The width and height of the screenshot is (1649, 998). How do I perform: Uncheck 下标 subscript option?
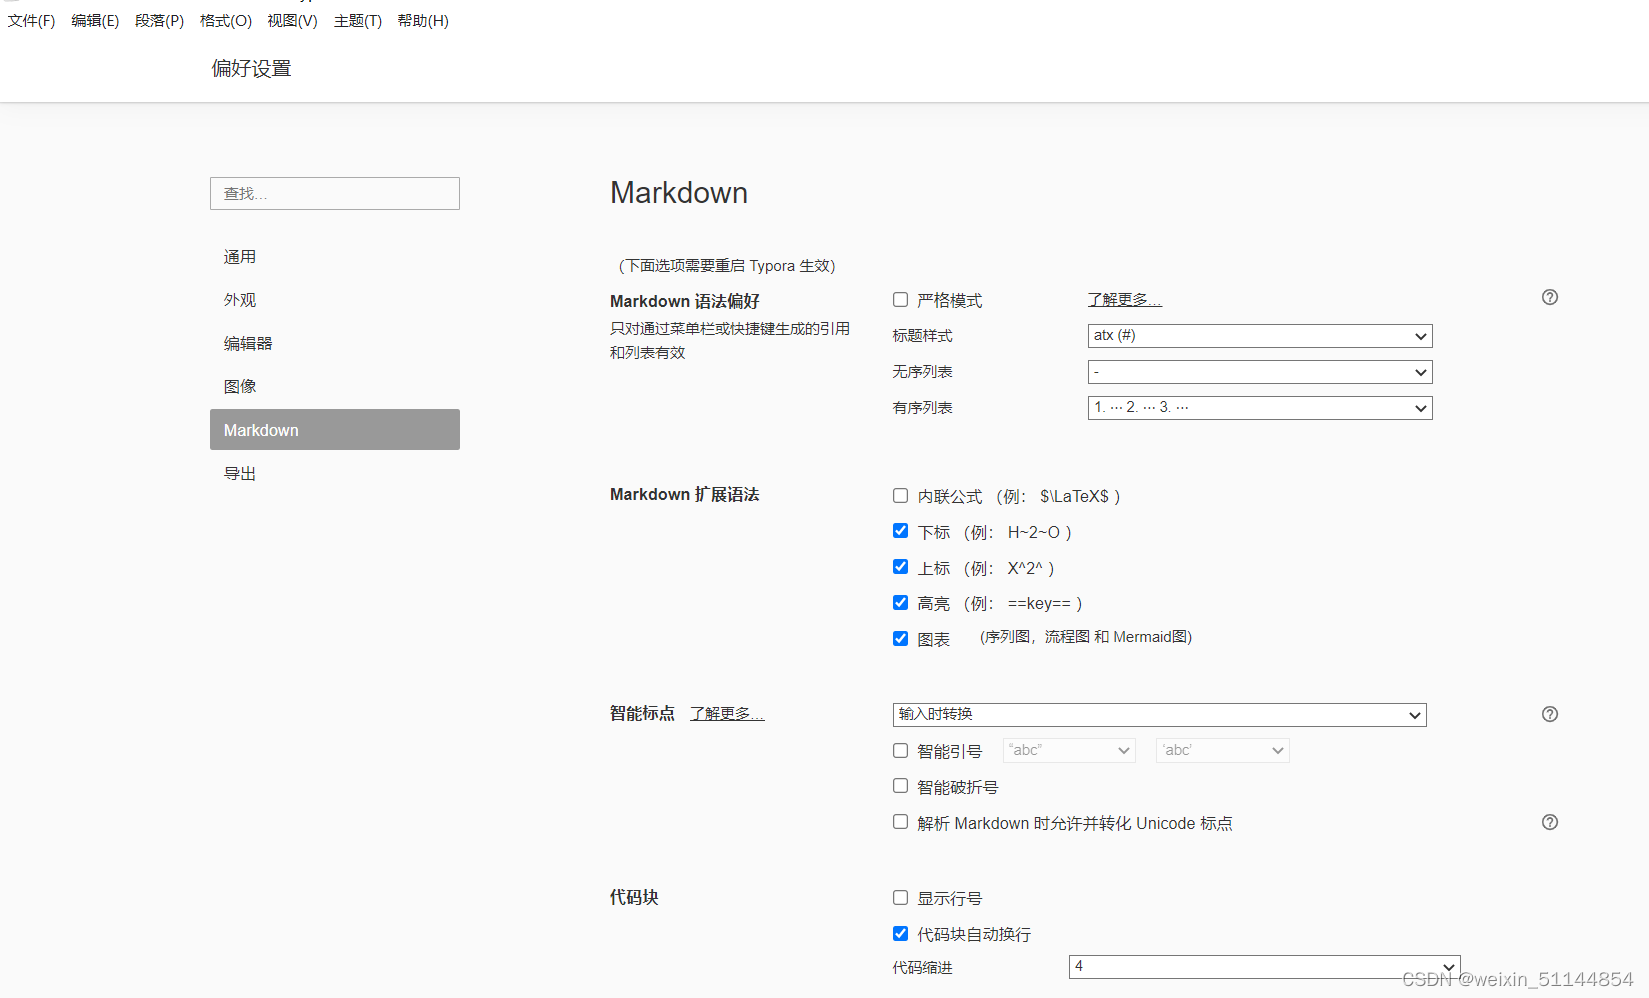point(900,531)
